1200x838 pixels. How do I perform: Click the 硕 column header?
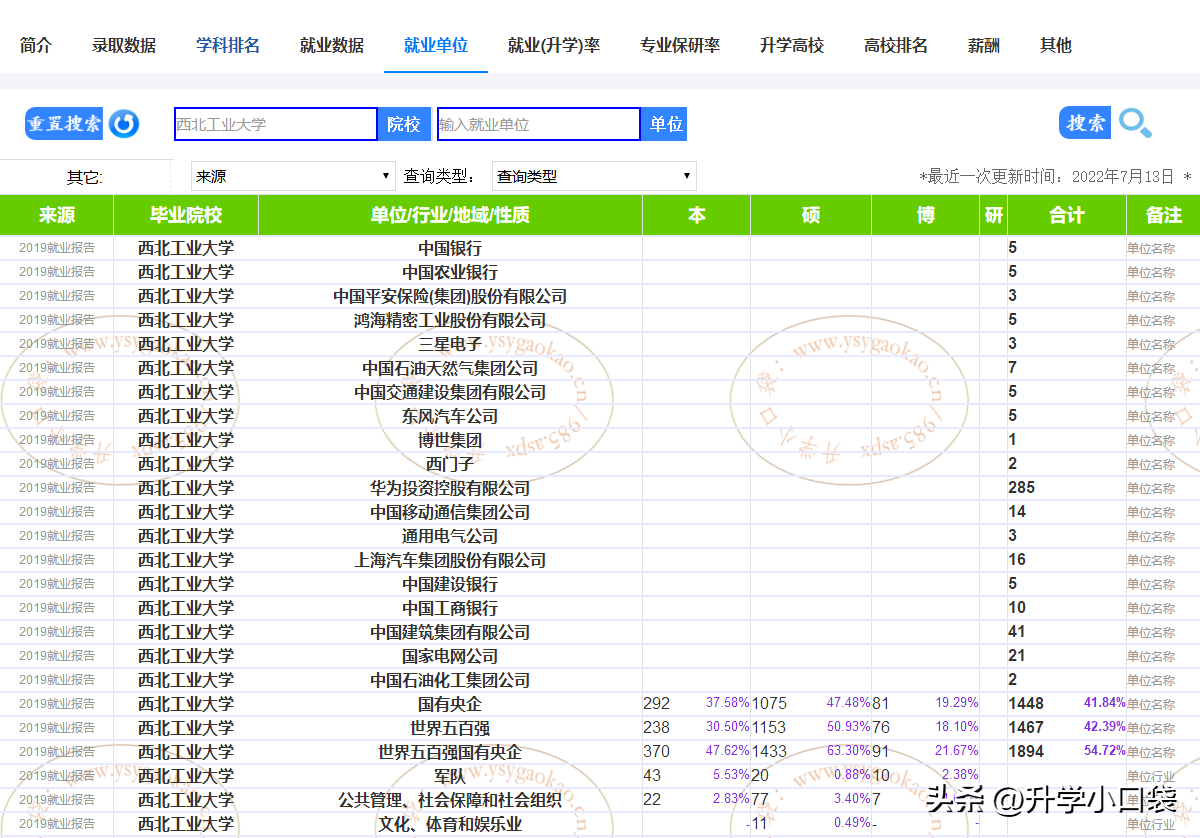click(811, 215)
